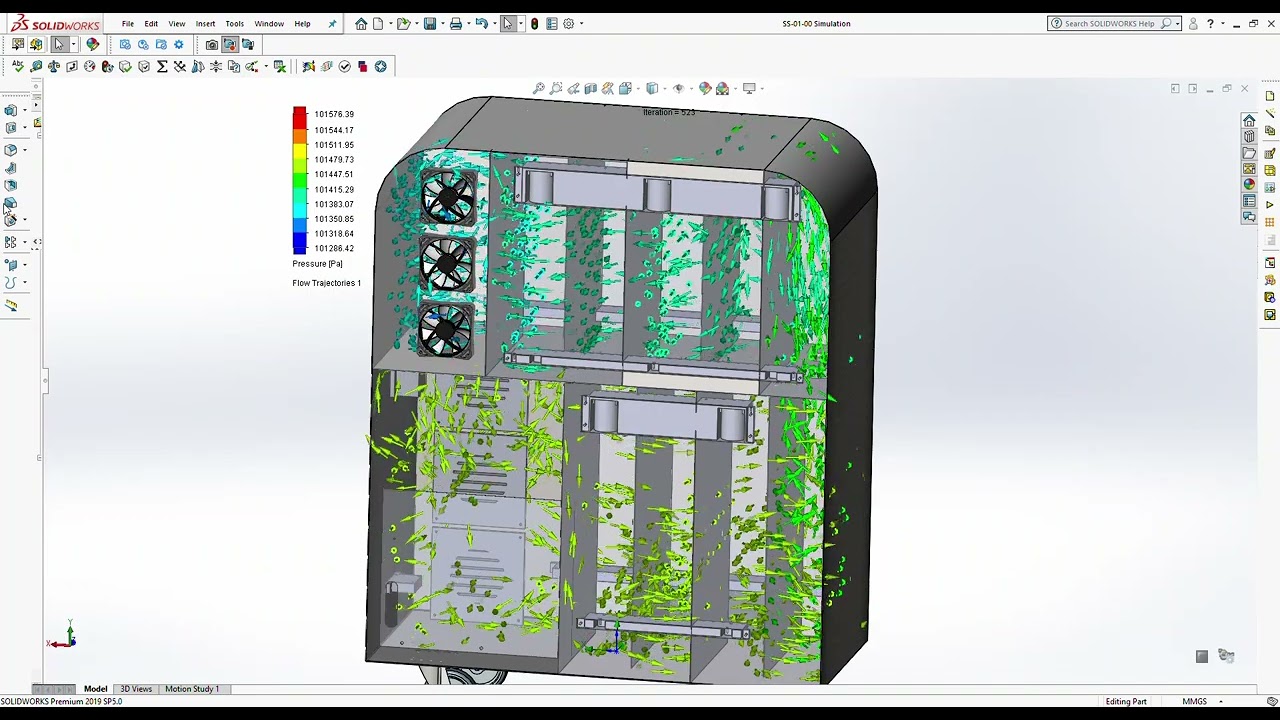Switch to the Model tab
Screen dimensions: 1280x720
[95, 689]
